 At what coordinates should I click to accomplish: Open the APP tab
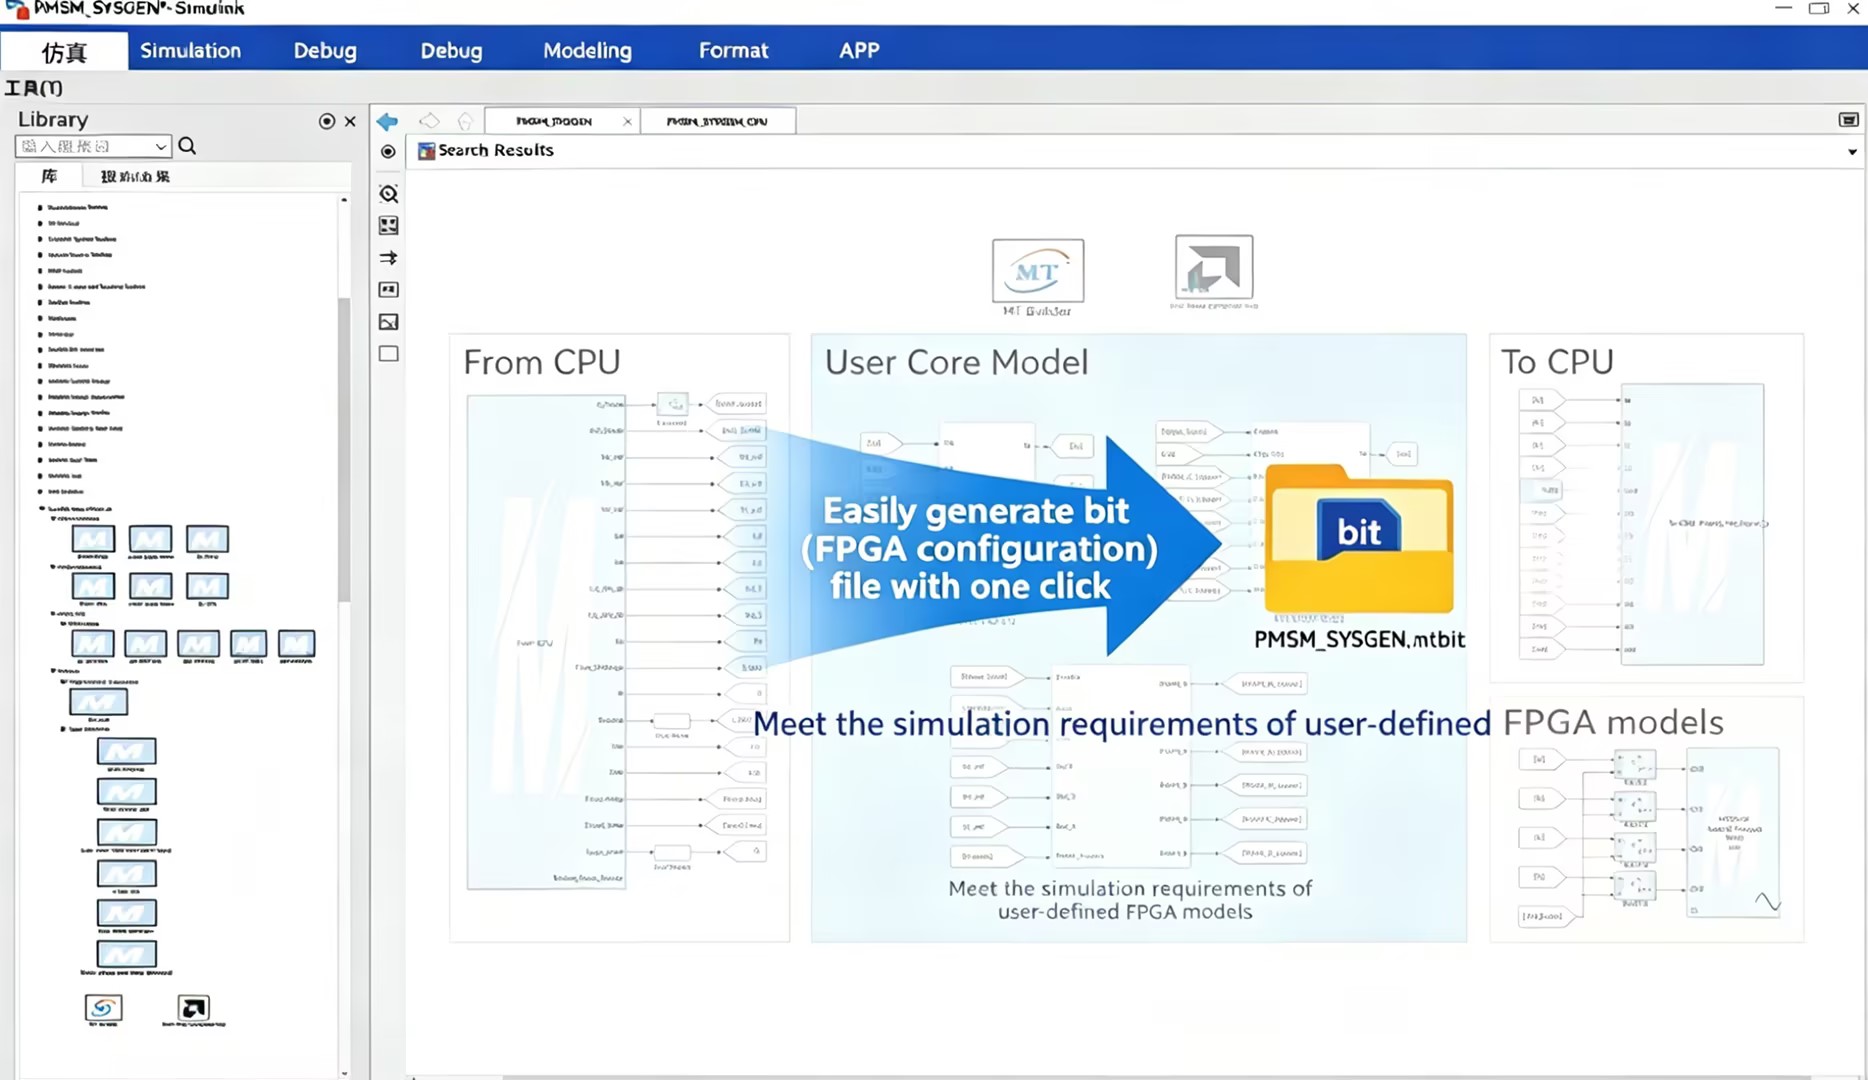point(859,51)
